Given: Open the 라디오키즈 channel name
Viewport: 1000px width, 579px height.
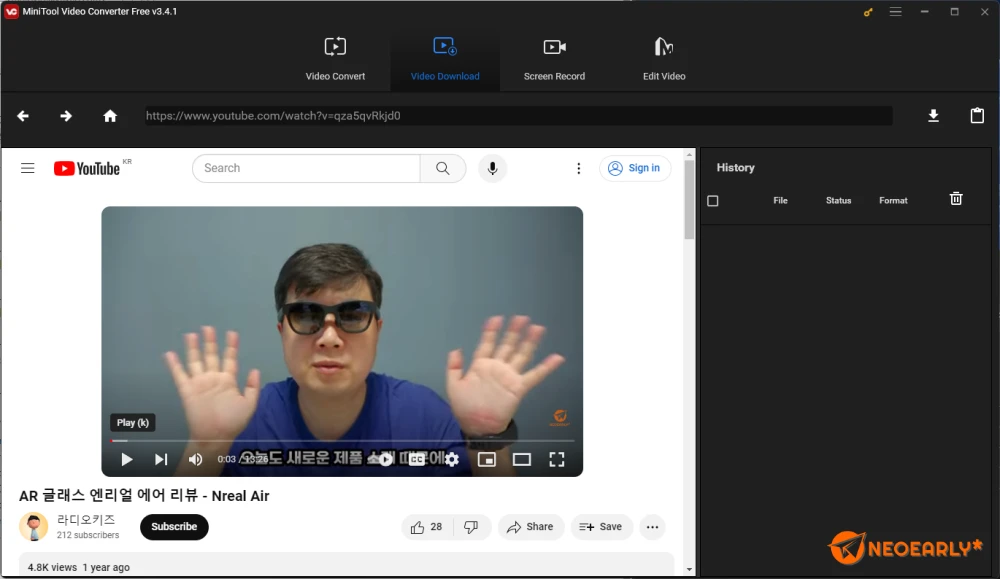Looking at the screenshot, I should click(86, 520).
